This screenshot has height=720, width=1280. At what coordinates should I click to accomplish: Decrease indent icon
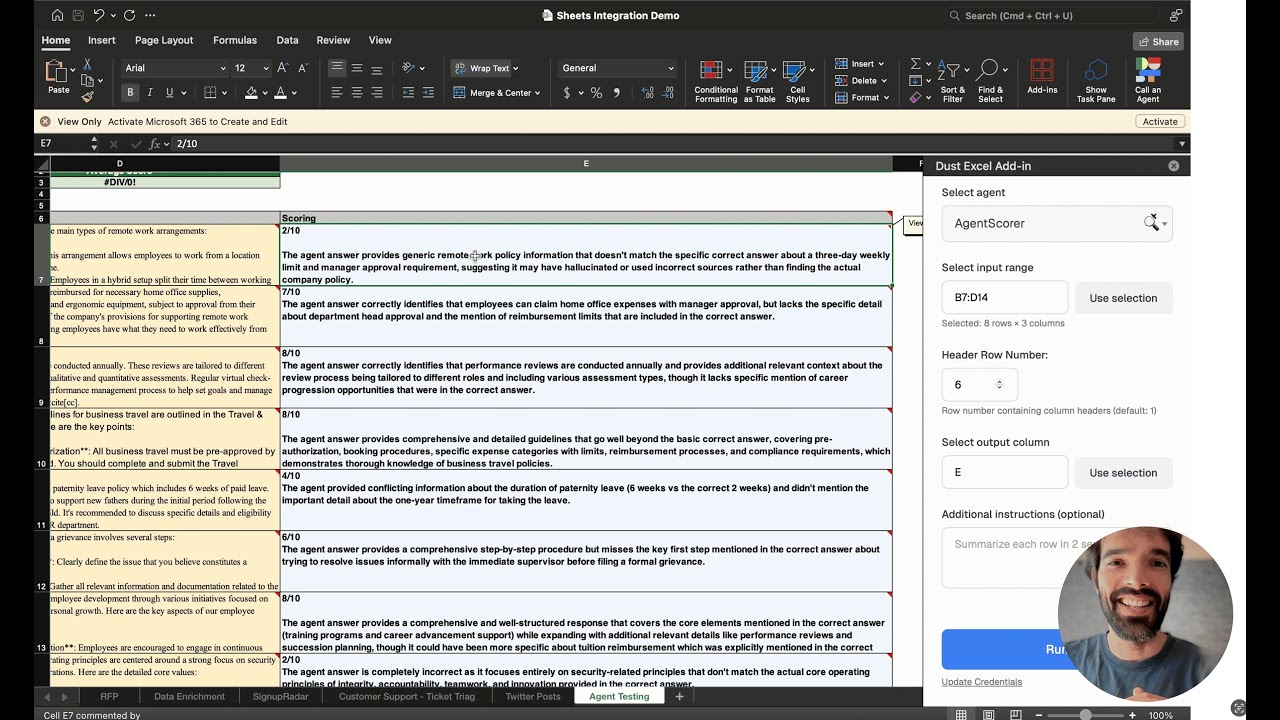(x=408, y=93)
